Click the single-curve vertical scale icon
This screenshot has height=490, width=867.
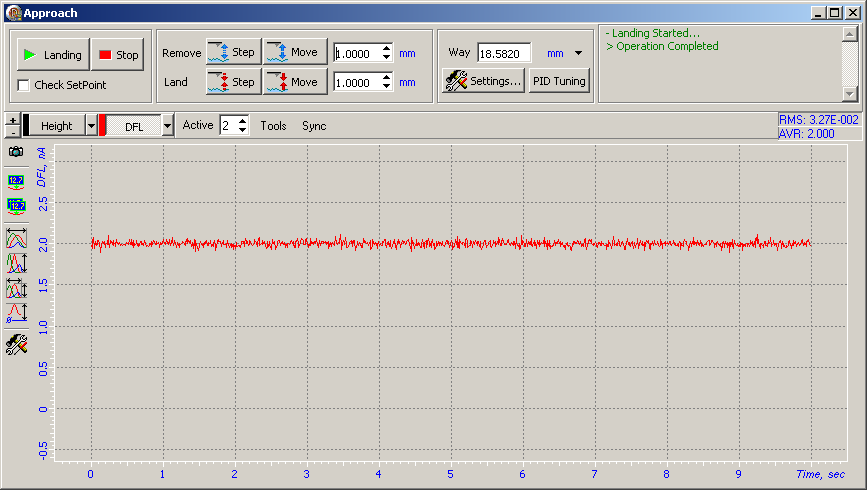point(17,313)
